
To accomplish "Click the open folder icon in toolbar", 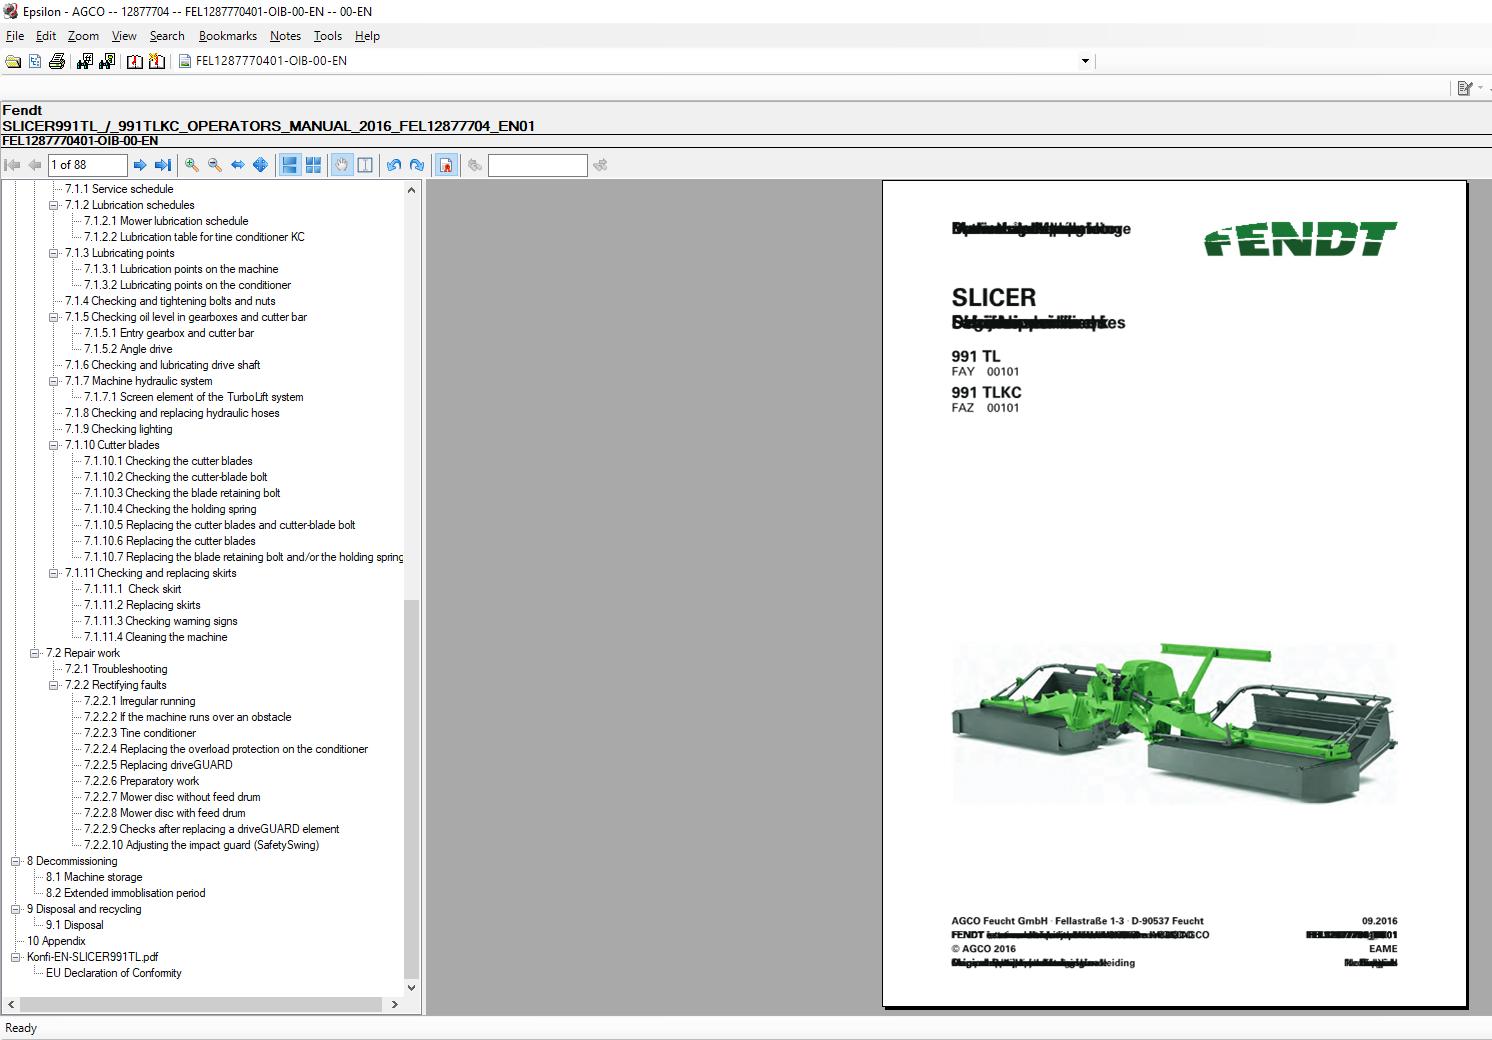I will click(x=13, y=61).
